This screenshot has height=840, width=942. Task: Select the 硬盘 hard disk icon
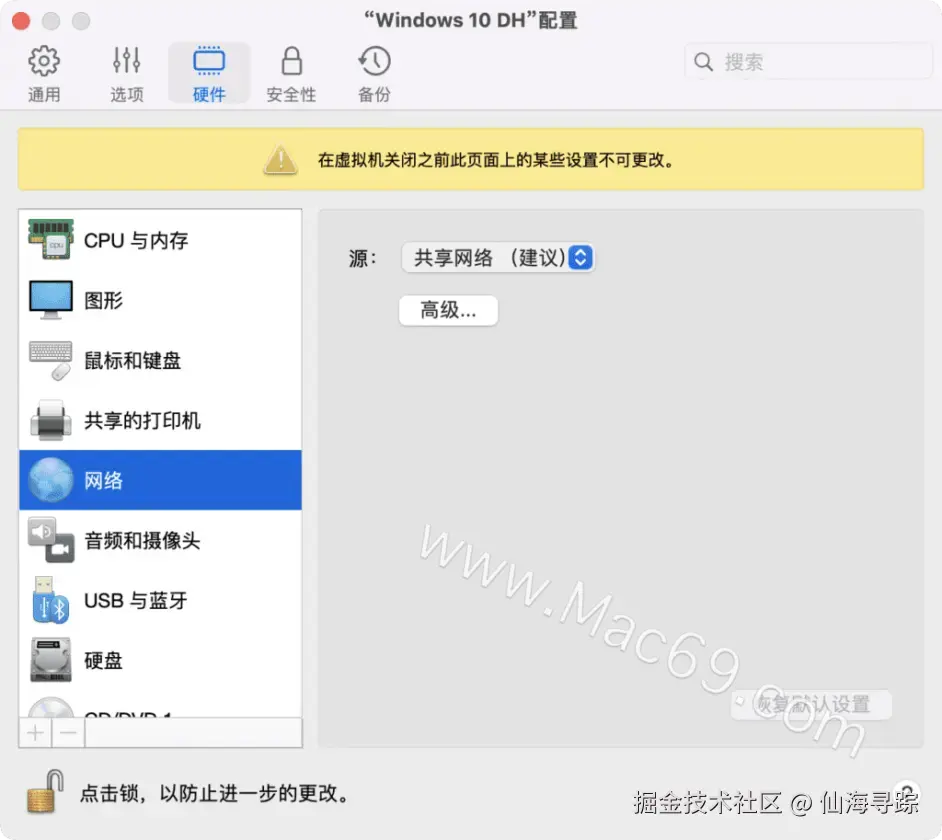tap(51, 660)
